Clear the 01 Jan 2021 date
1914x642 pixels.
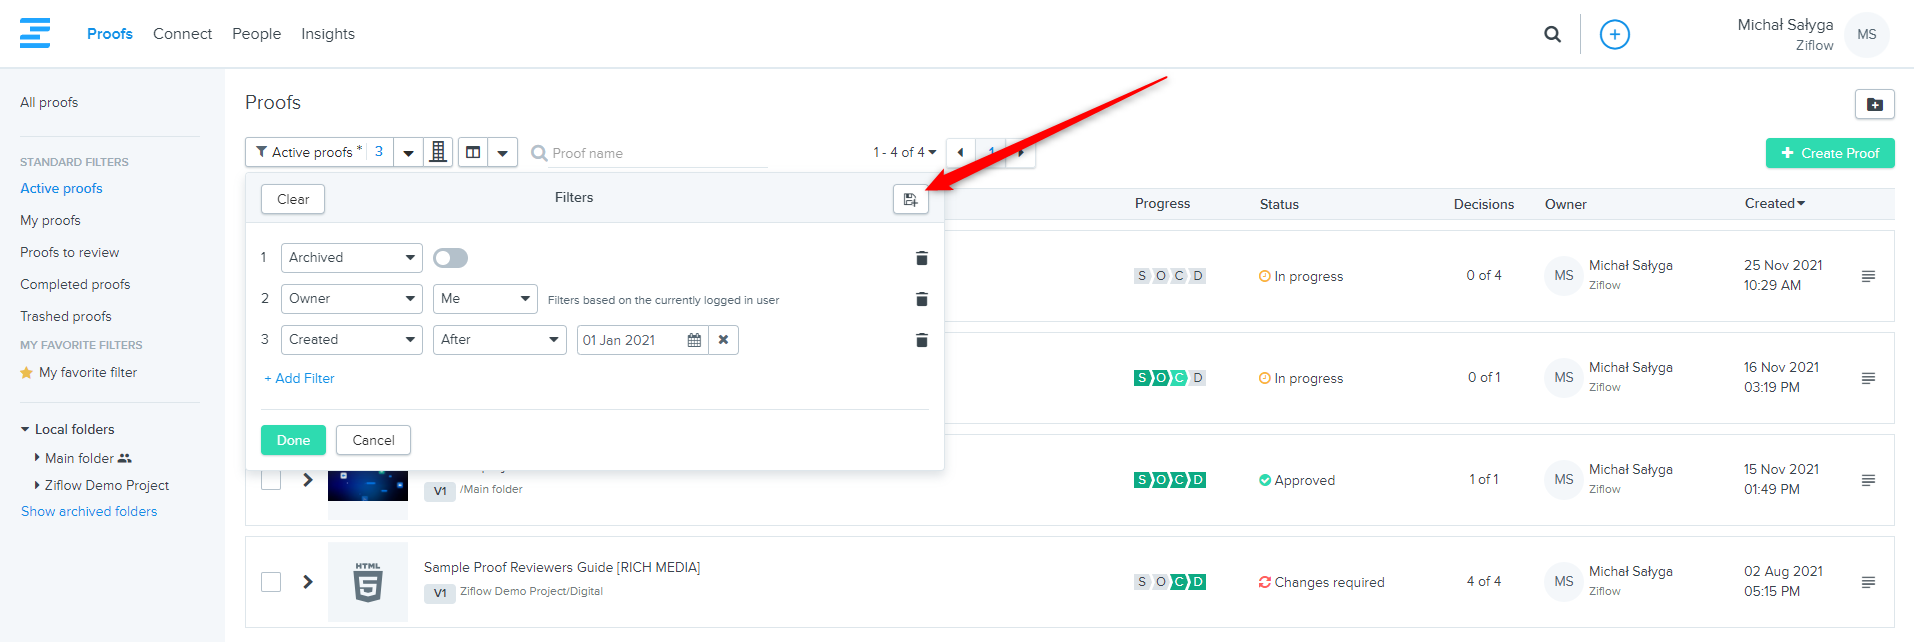(x=723, y=340)
